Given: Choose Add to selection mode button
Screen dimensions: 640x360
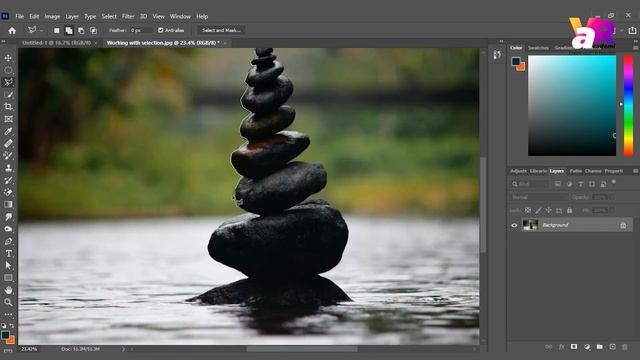Looking at the screenshot, I should (69, 30).
